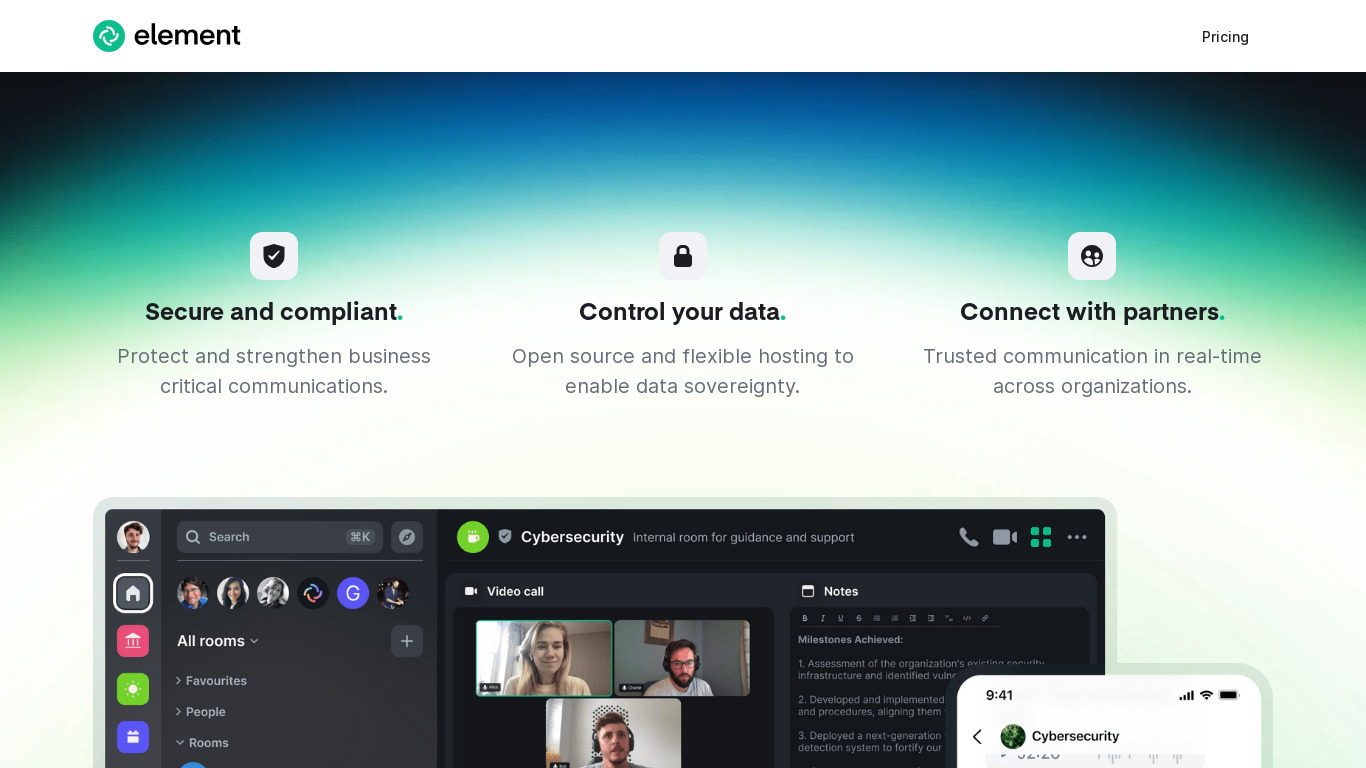Click the Cybersecurity room title
Image resolution: width=1366 pixels, height=768 pixels.
(x=572, y=537)
